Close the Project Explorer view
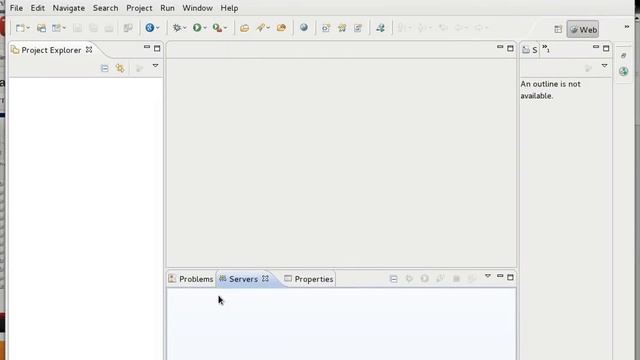The width and height of the screenshot is (640, 360). pyautogui.click(x=89, y=50)
